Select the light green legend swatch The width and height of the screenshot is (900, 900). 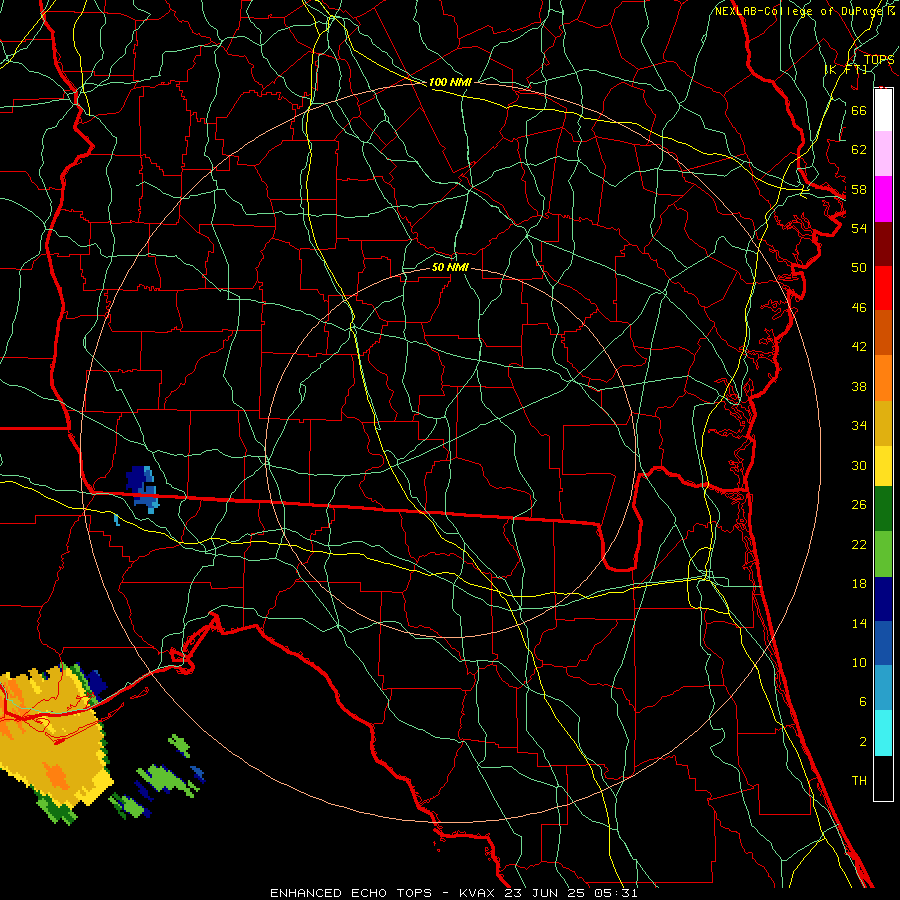883,554
